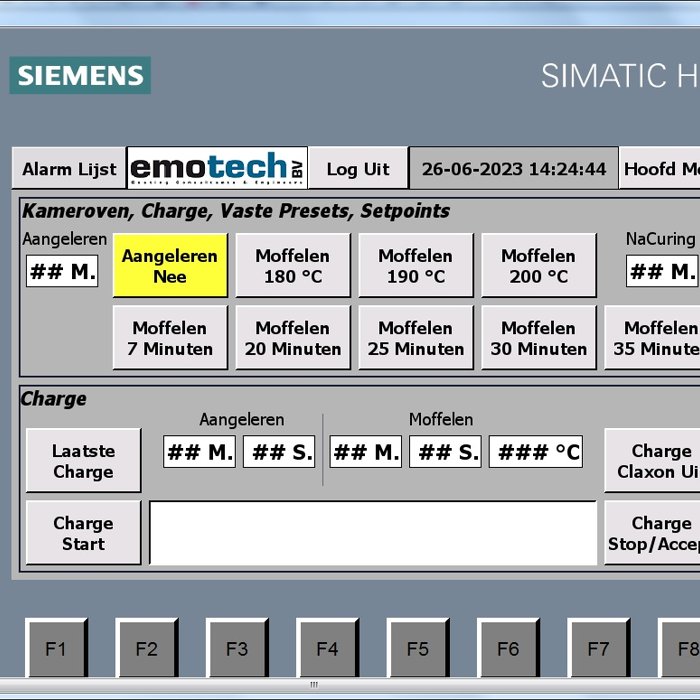Select the Moffelen 180 °C preset

(x=293, y=266)
